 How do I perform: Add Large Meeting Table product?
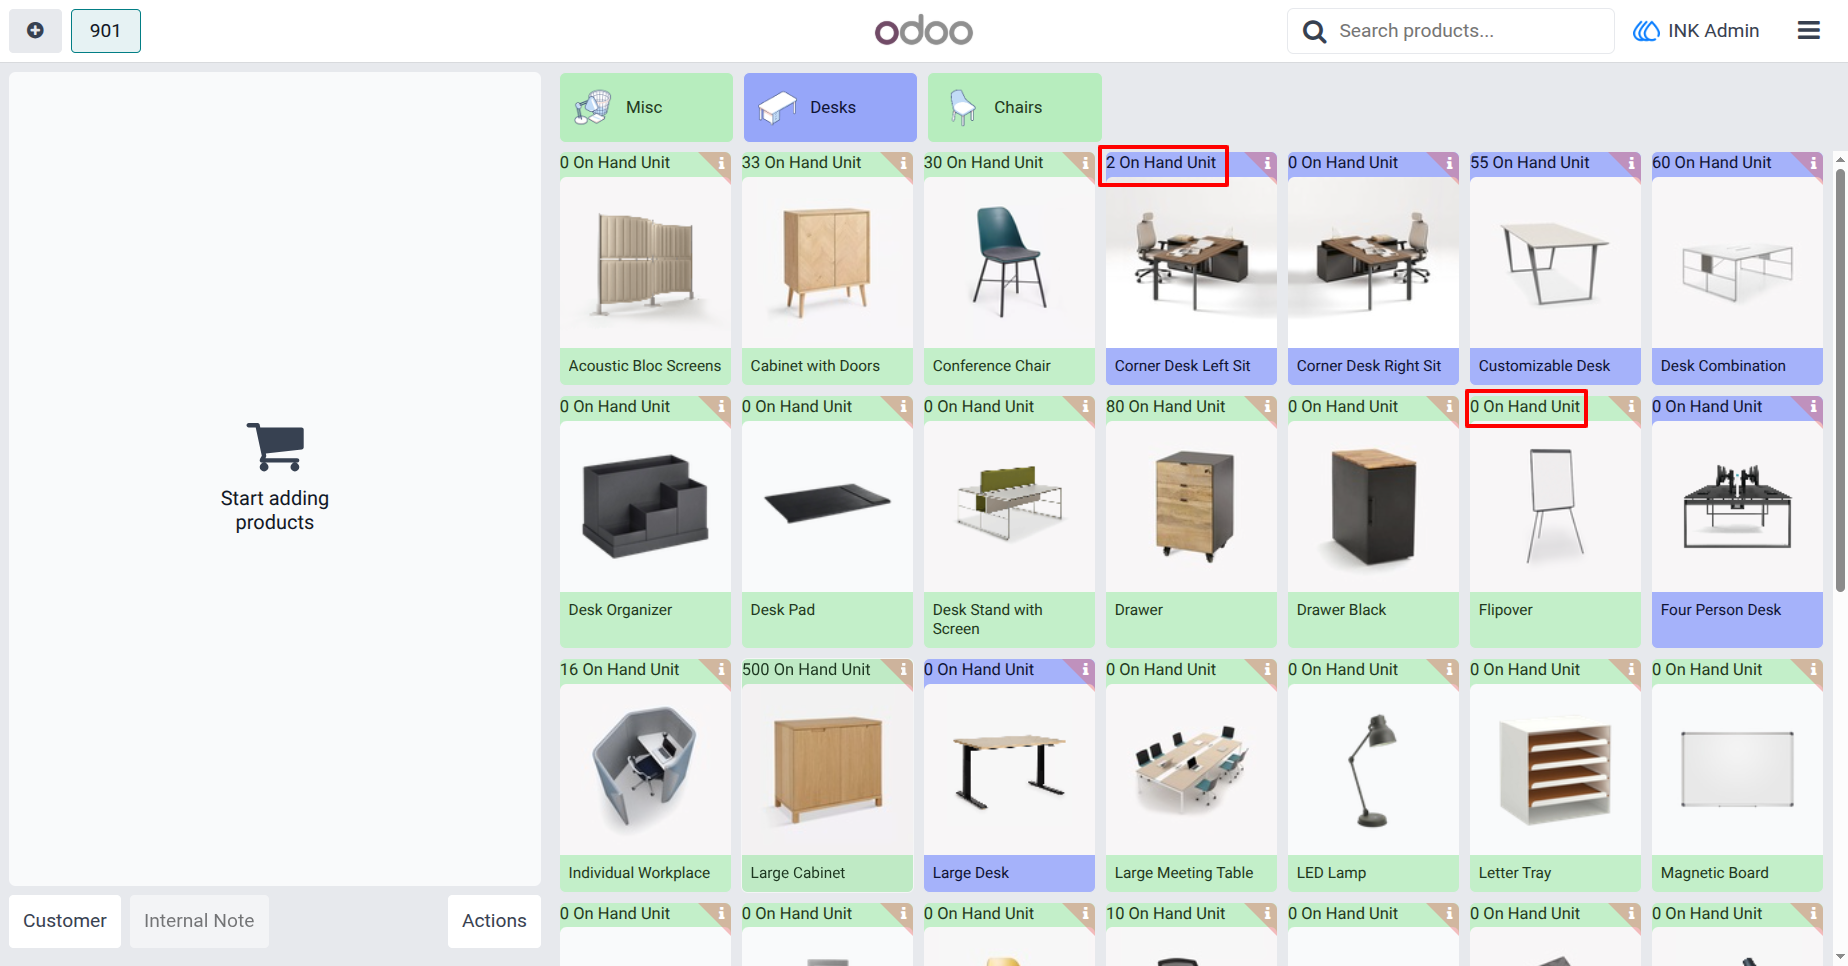[1191, 775]
